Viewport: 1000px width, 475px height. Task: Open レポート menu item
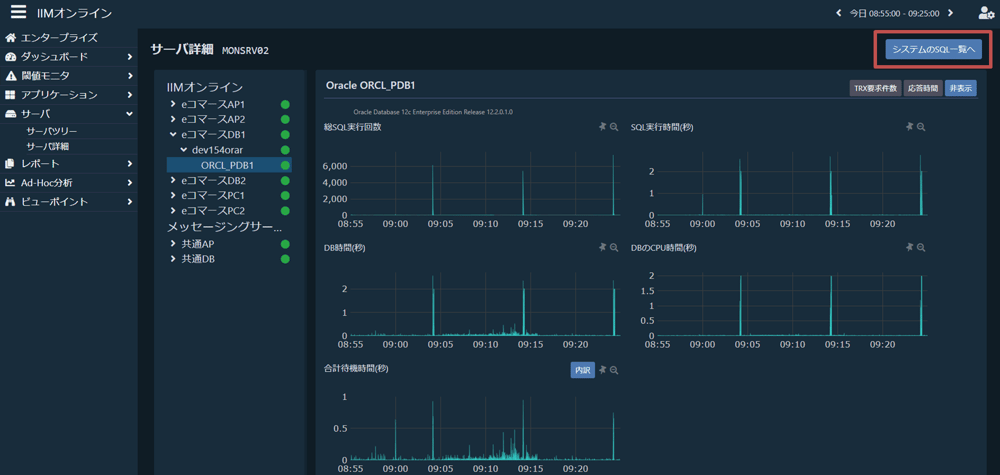pyautogui.click(x=69, y=164)
